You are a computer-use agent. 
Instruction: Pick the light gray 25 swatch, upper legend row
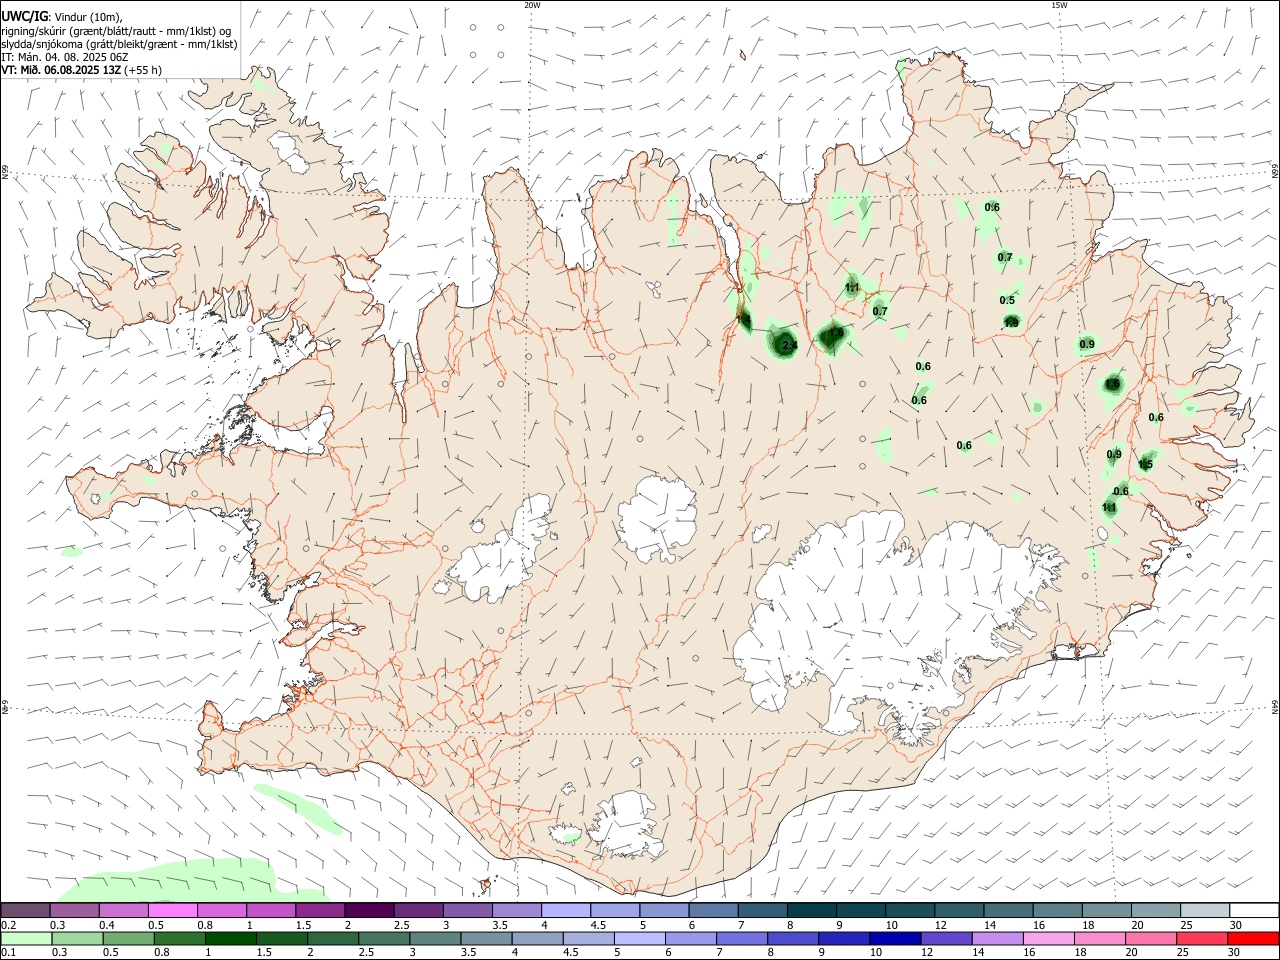tap(1205, 911)
